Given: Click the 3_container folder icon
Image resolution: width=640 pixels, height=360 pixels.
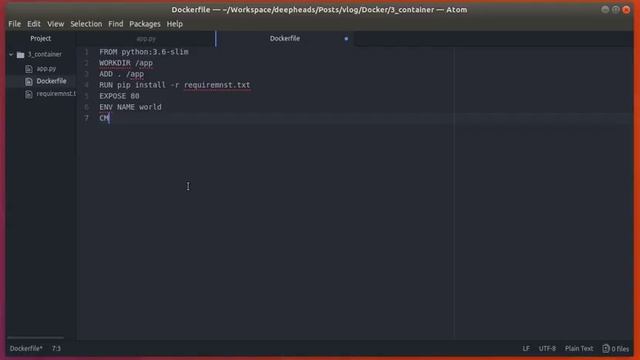Looking at the screenshot, I should click(20, 55).
